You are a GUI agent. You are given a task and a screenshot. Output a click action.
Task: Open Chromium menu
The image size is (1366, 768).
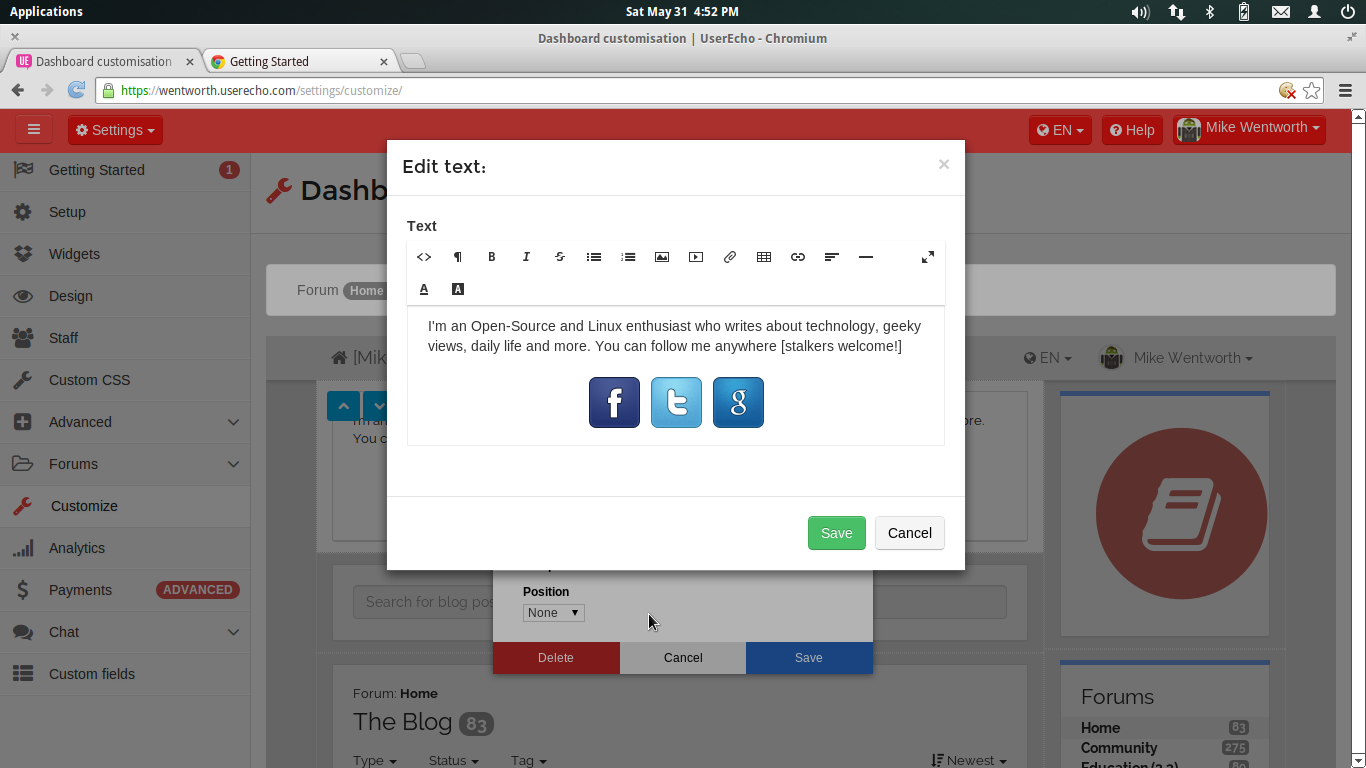(x=1345, y=90)
